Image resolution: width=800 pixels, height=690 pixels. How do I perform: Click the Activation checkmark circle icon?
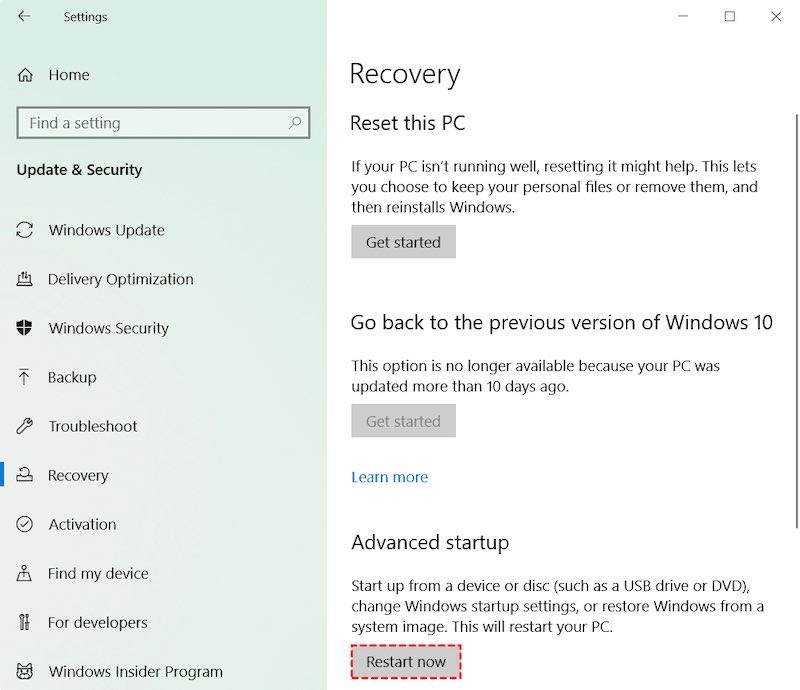(x=24, y=524)
